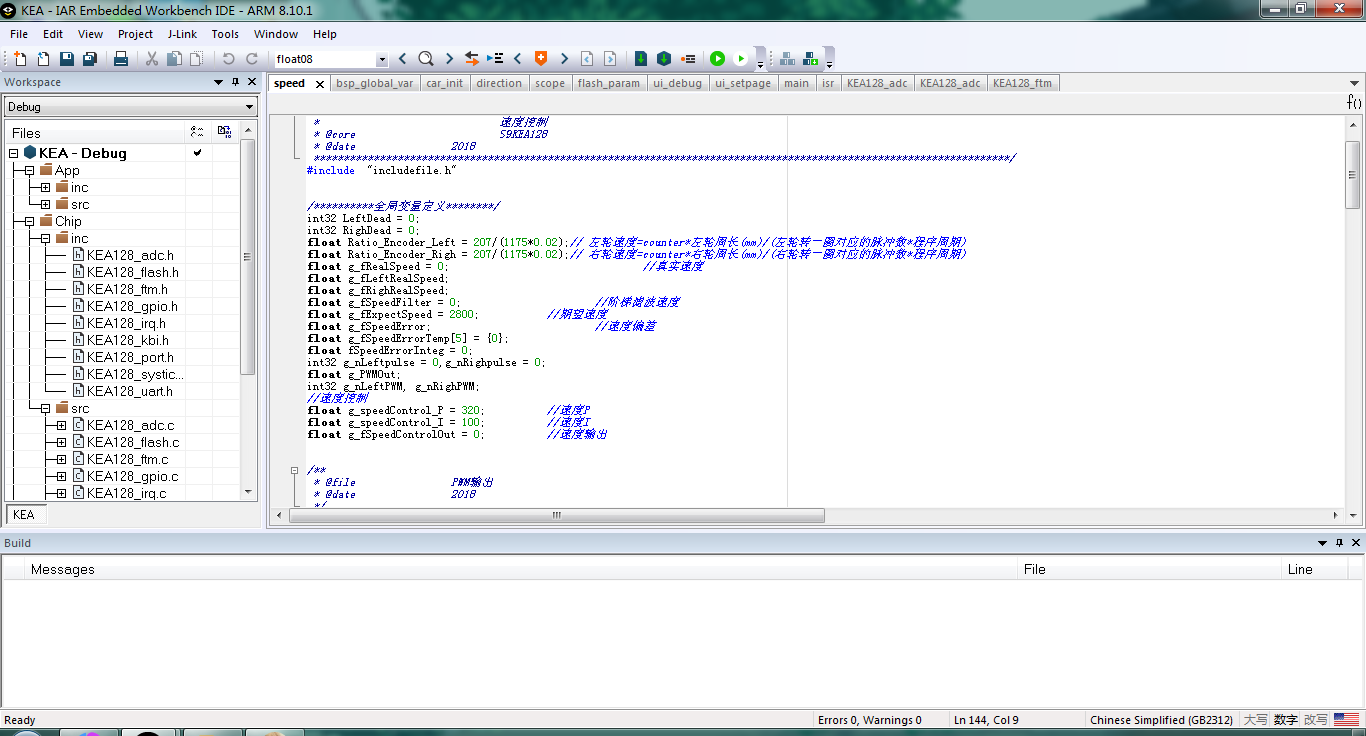Pin or unpin the Build panel

point(1340,543)
